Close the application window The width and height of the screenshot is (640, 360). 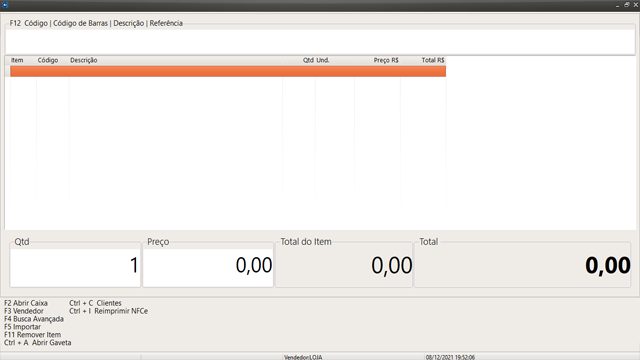coord(636,5)
